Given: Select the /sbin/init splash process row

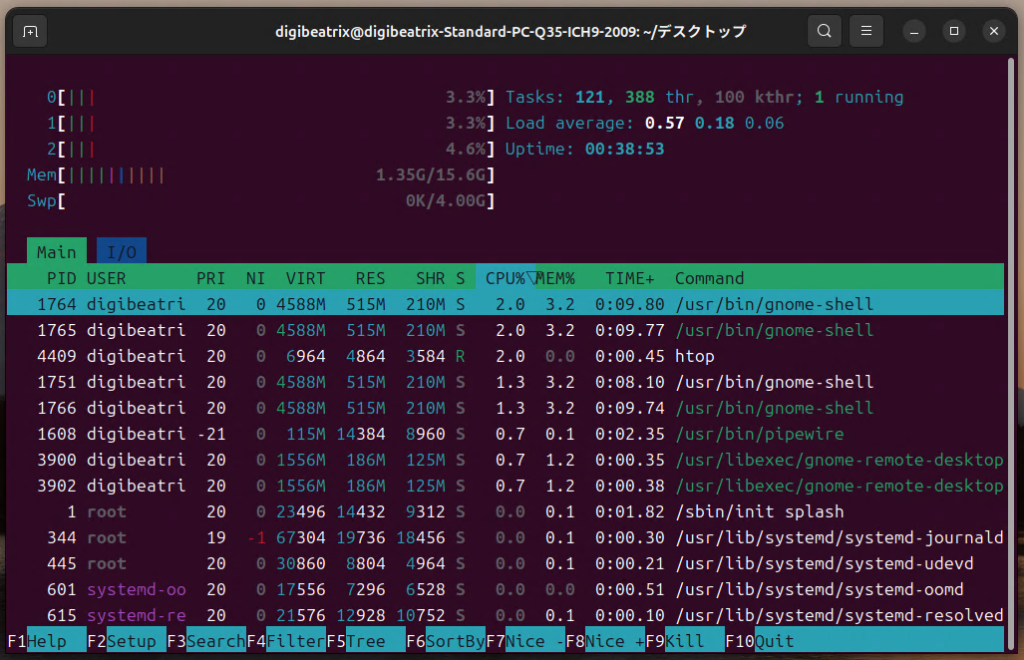Looking at the screenshot, I should [400, 511].
